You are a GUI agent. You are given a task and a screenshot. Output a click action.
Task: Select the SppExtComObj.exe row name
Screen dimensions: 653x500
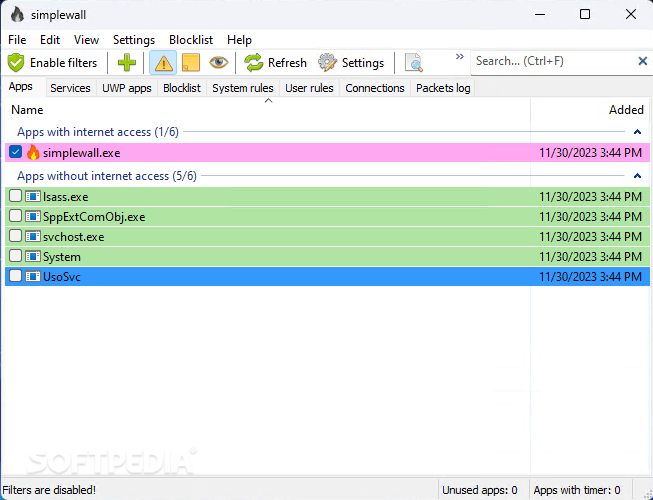[x=94, y=217]
